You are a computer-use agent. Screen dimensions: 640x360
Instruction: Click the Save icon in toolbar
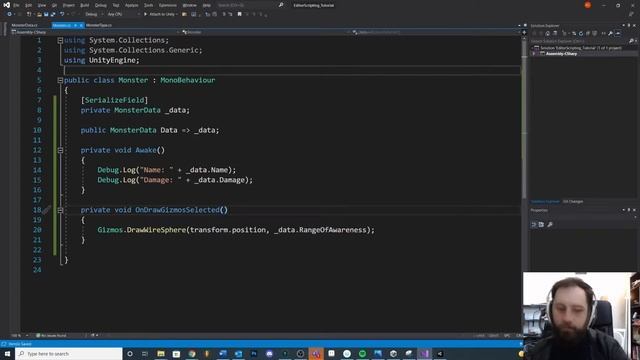point(46,14)
